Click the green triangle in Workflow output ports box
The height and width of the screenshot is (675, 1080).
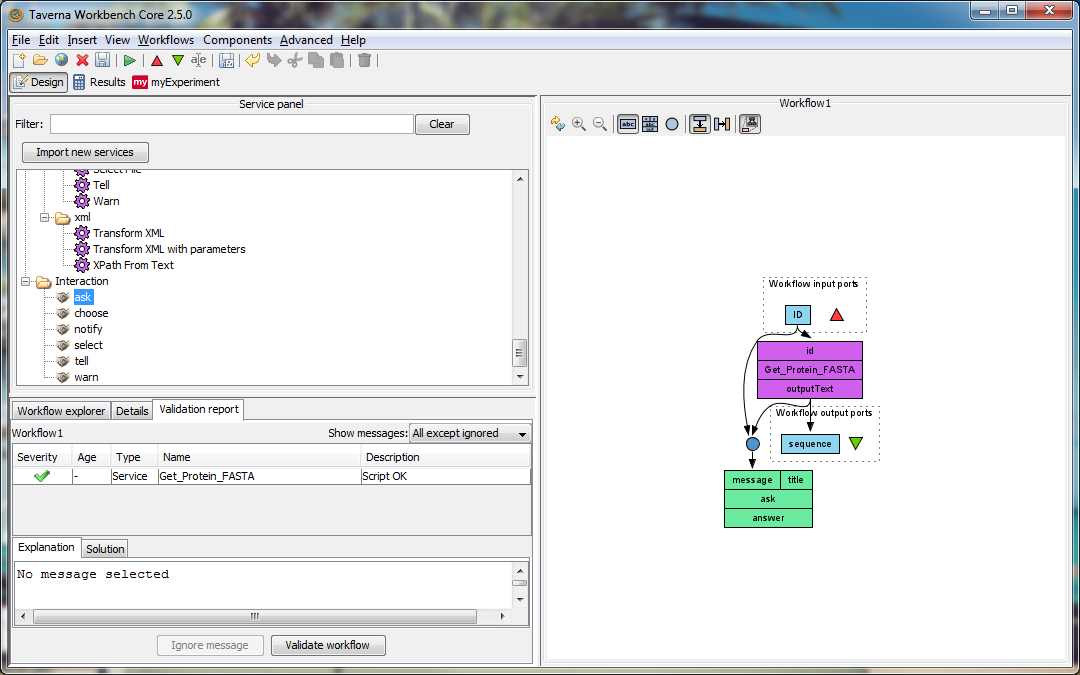(855, 444)
